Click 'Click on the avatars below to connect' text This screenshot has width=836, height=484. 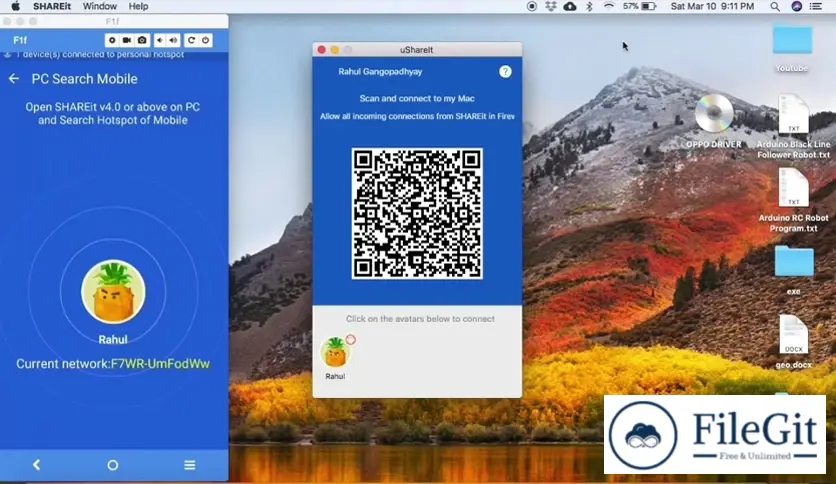(x=420, y=319)
